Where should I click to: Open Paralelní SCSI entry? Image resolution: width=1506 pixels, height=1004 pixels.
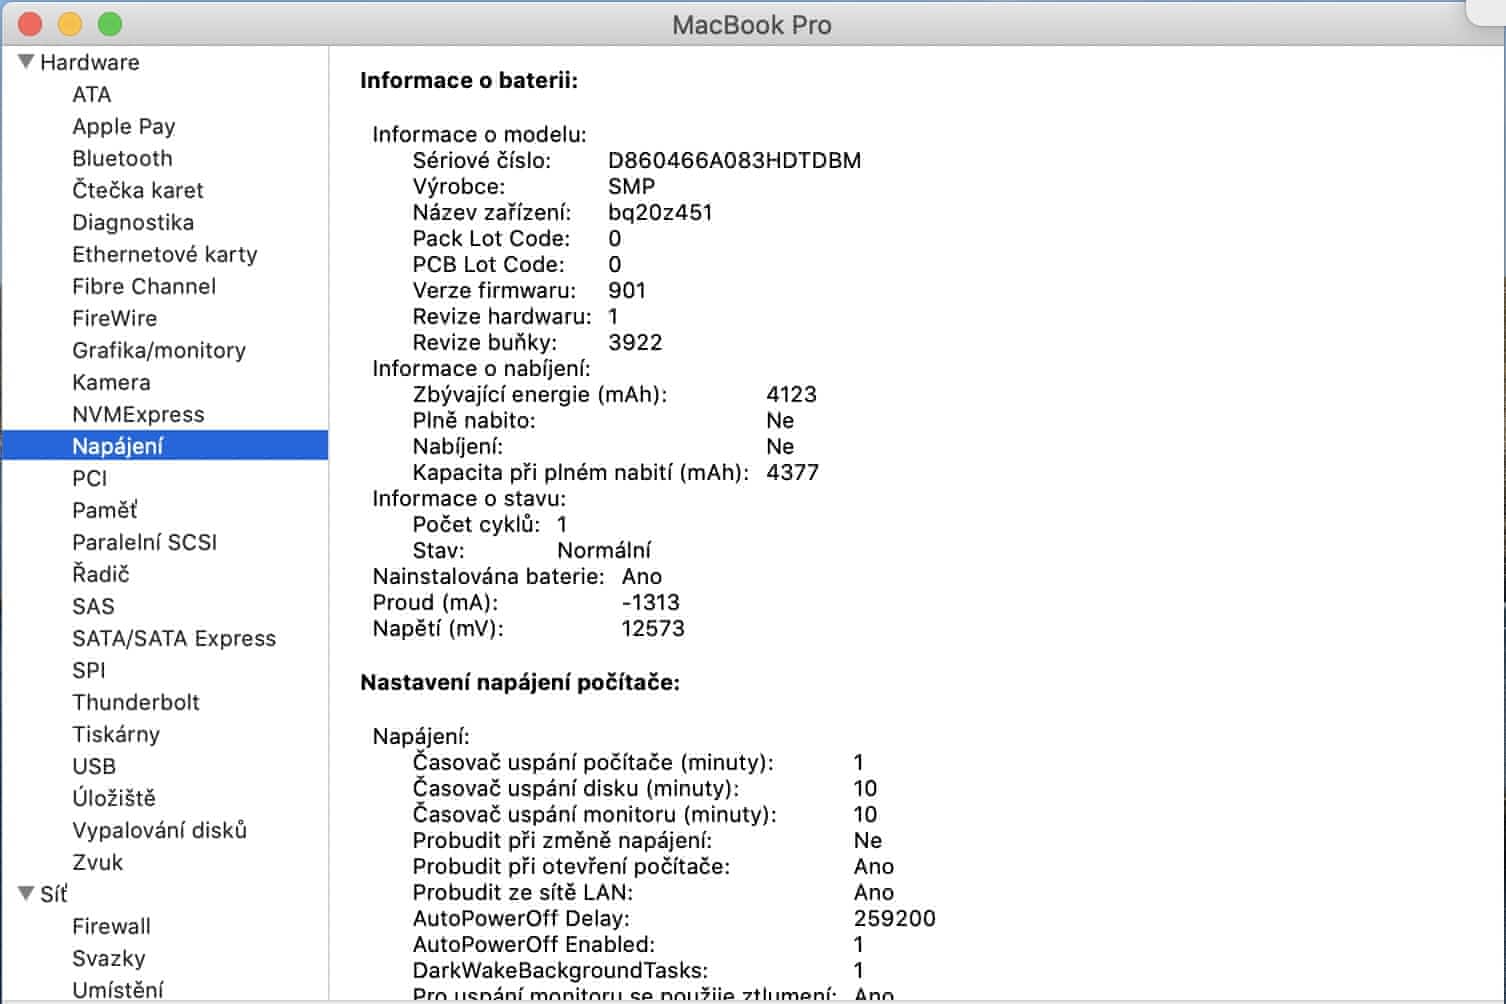145,542
